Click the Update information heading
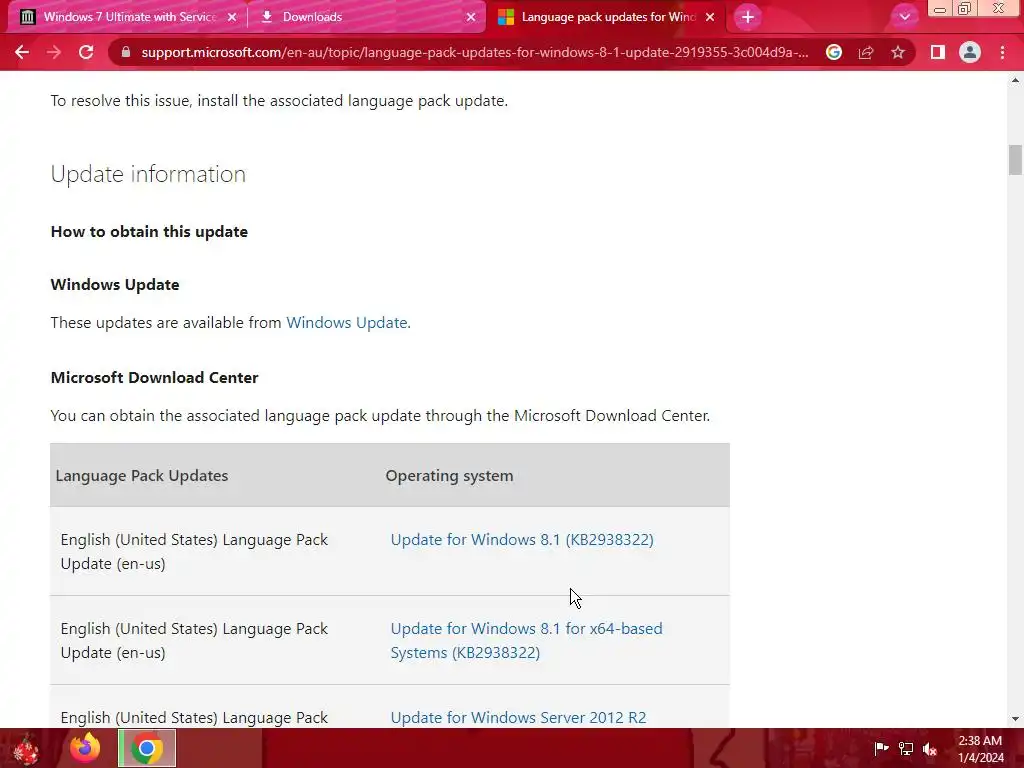The width and height of the screenshot is (1024, 768). 148,174
